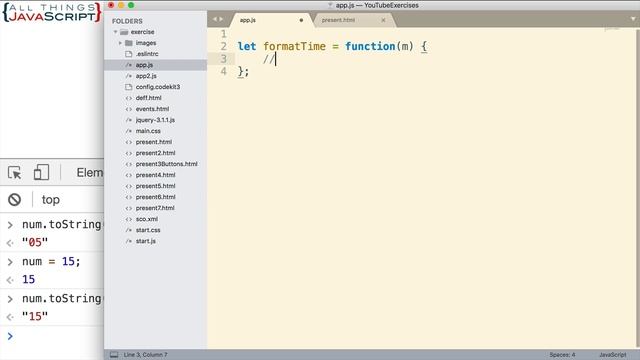Switch to the app.js editor tab

pyautogui.click(x=248, y=20)
